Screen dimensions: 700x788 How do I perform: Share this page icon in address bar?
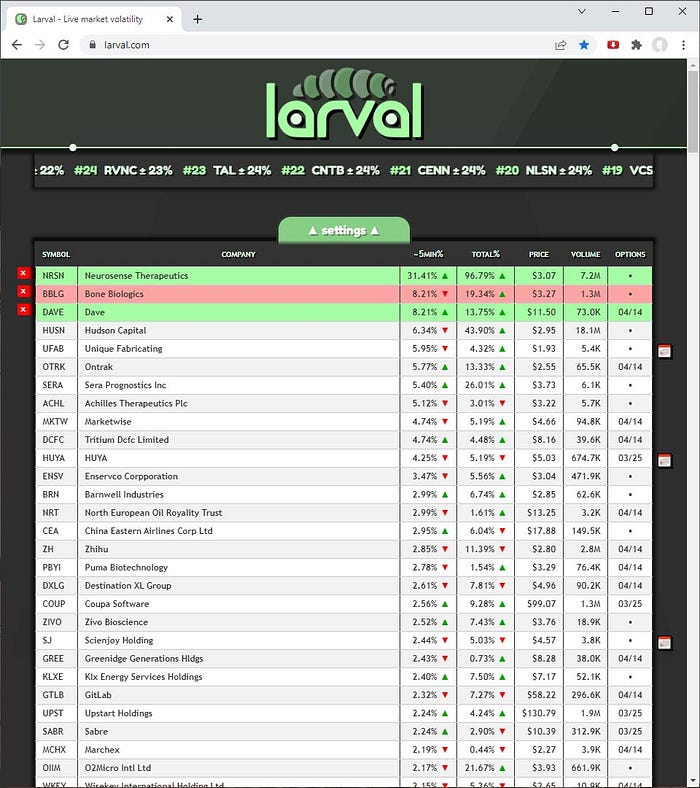[x=560, y=45]
